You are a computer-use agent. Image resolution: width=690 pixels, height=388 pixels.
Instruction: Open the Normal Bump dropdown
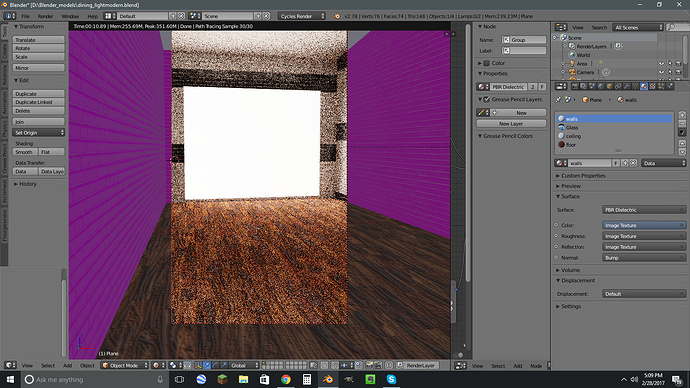pos(644,258)
